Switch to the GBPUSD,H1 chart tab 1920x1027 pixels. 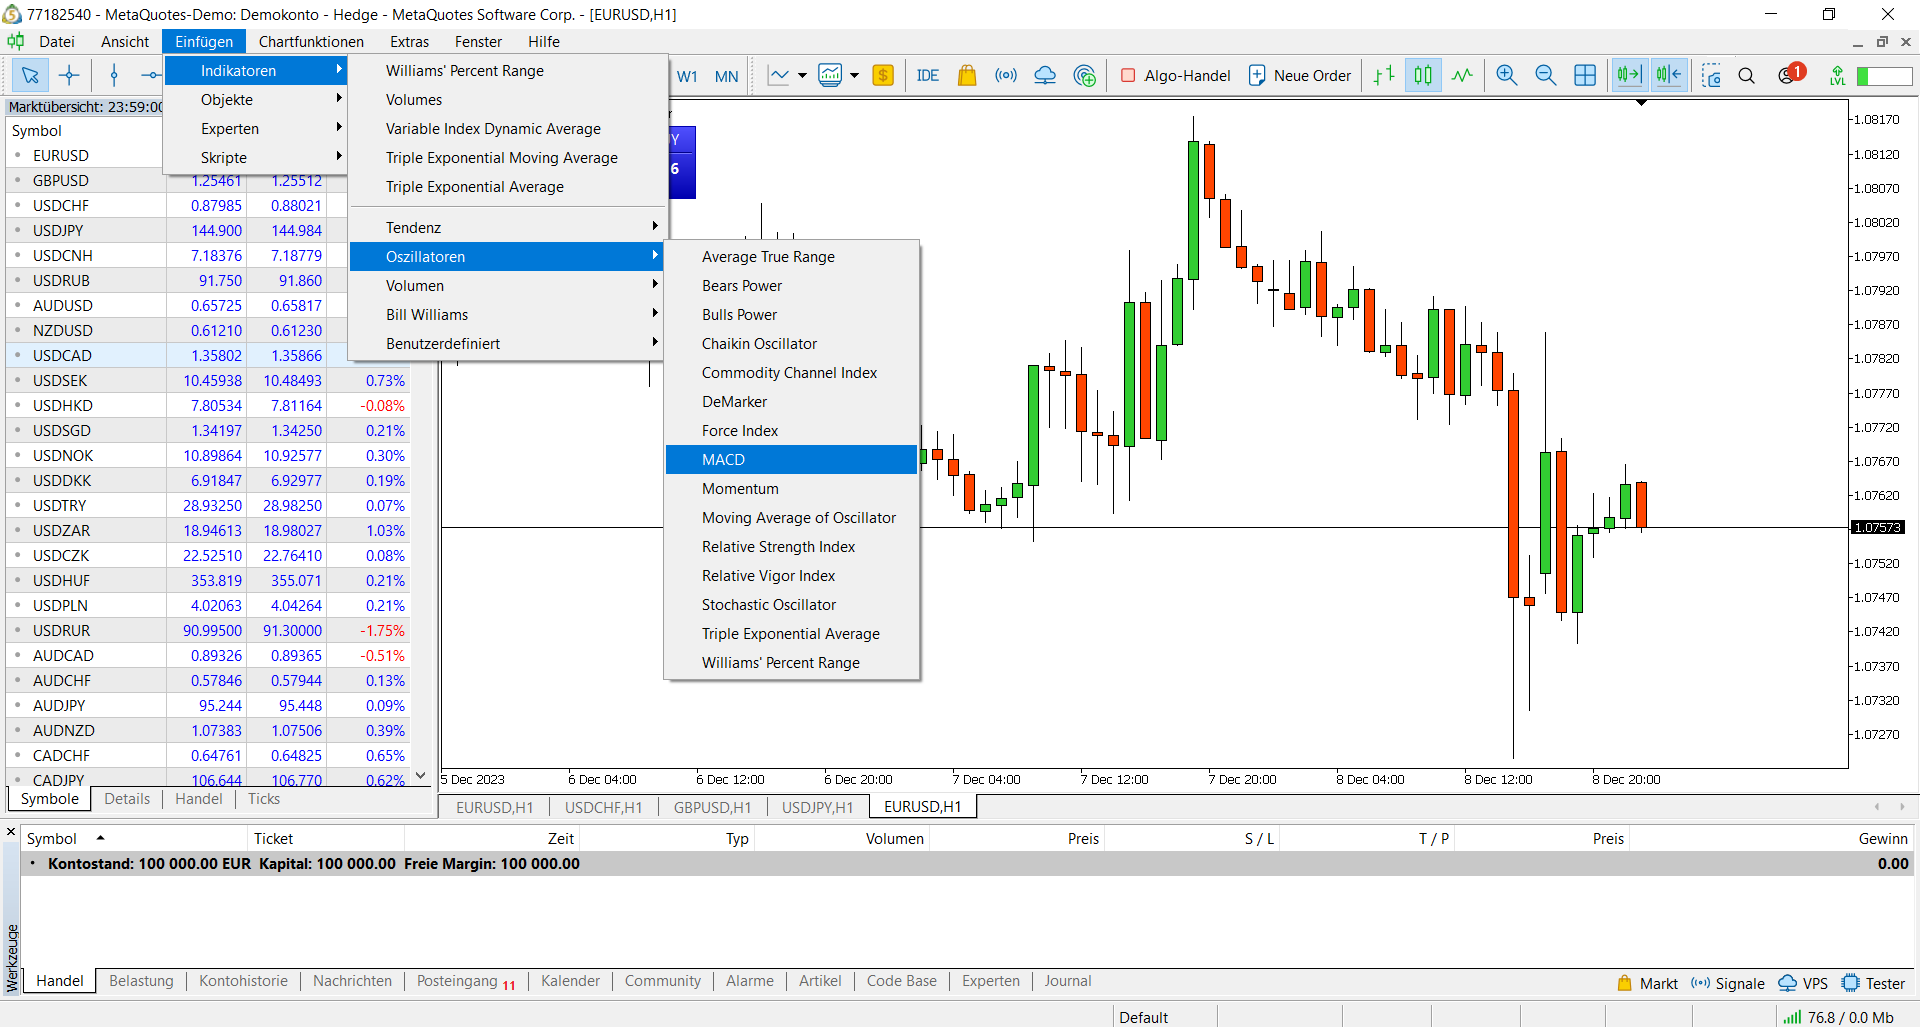[712, 807]
